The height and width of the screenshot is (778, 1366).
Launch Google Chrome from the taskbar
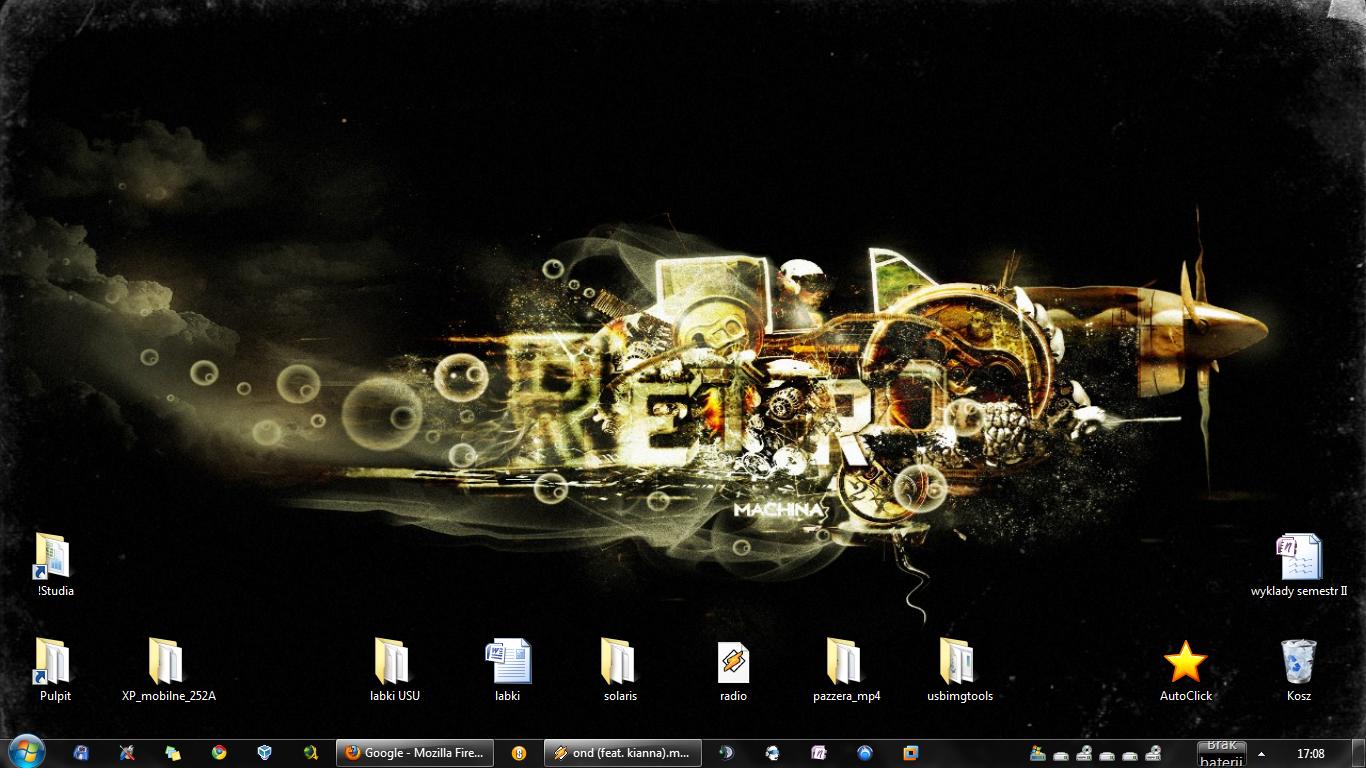click(219, 753)
